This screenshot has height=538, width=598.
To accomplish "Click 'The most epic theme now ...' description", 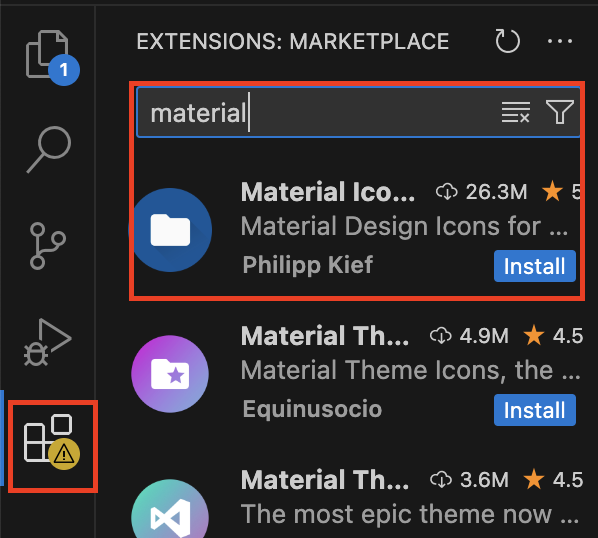I will [410, 514].
